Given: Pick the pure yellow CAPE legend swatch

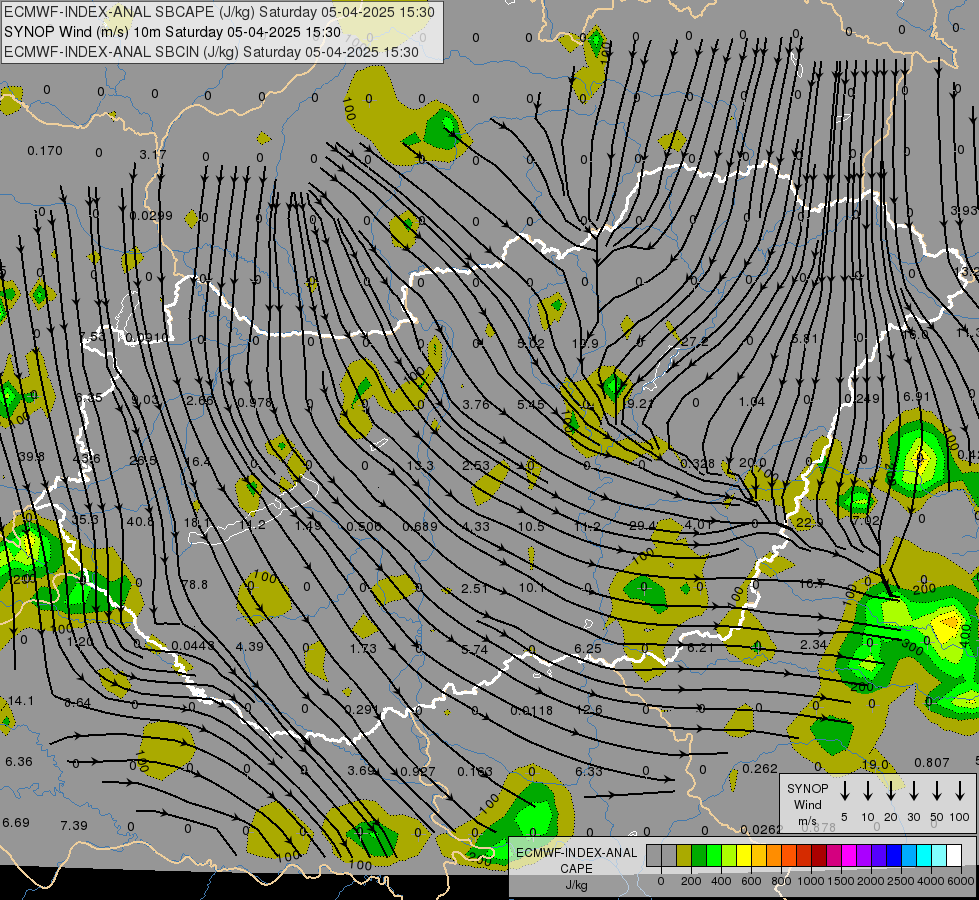Looking at the screenshot, I should click(744, 856).
